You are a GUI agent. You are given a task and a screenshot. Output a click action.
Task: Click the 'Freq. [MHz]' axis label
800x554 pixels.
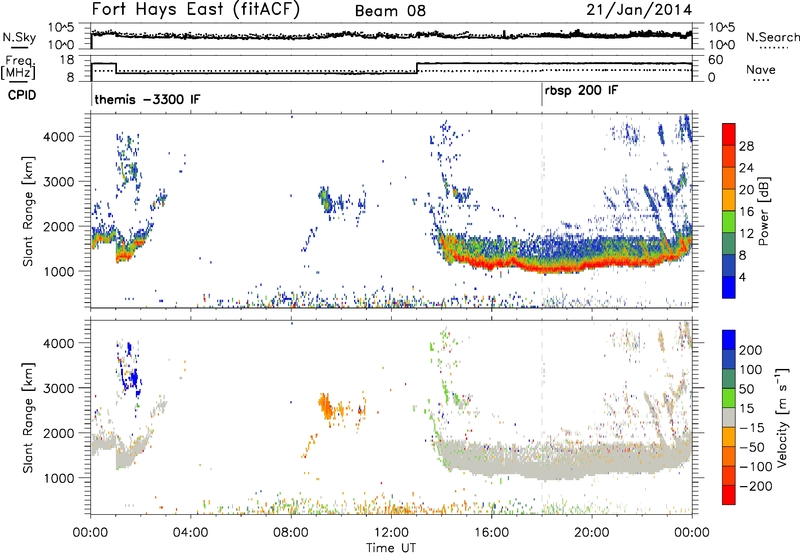point(19,68)
